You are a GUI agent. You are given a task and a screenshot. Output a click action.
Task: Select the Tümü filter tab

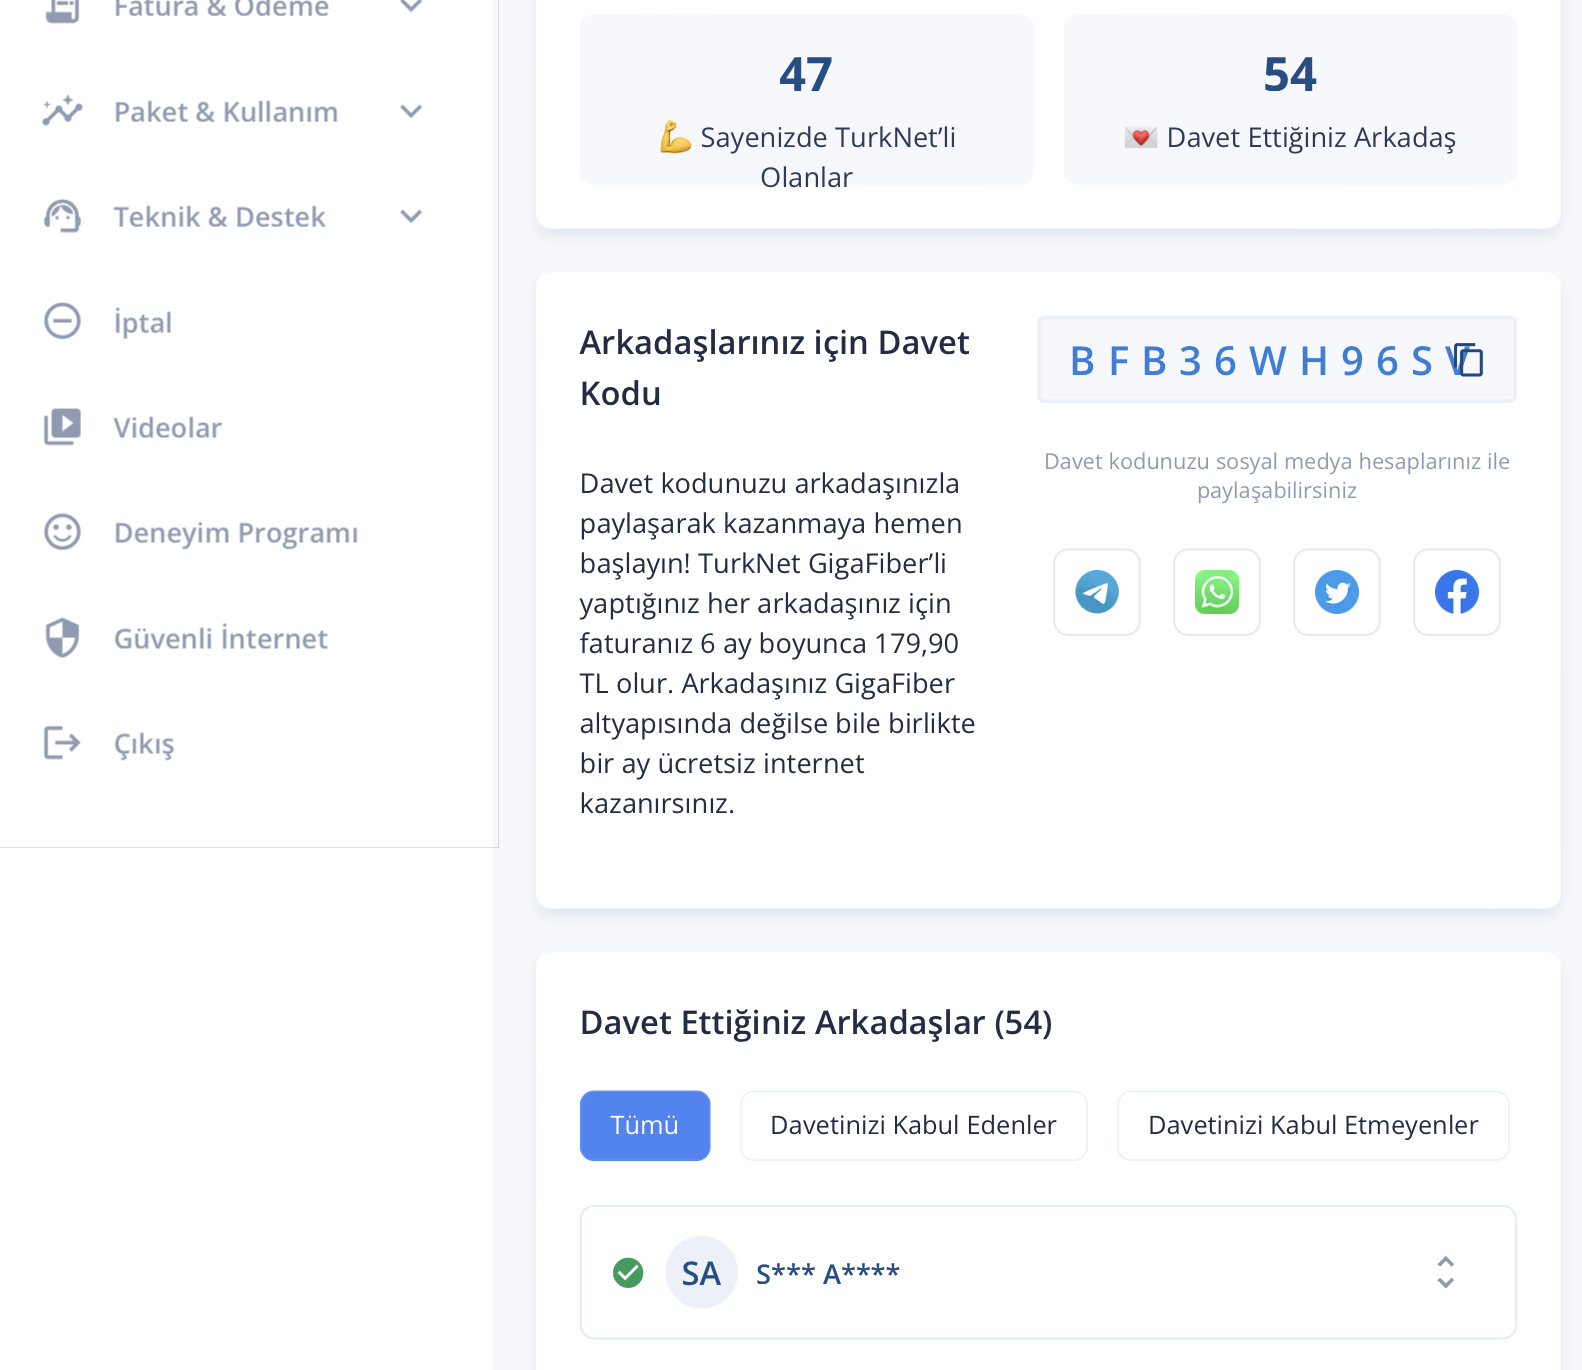point(645,1125)
